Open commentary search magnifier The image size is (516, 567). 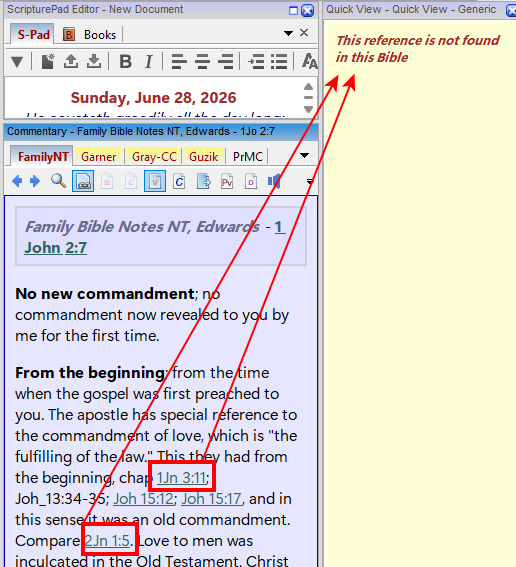[x=58, y=180]
